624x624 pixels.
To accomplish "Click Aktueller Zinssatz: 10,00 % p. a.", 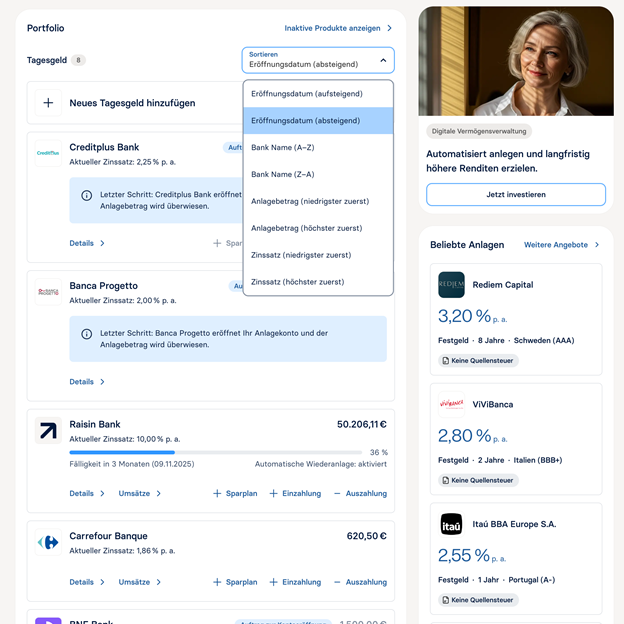I will click(x=125, y=439).
